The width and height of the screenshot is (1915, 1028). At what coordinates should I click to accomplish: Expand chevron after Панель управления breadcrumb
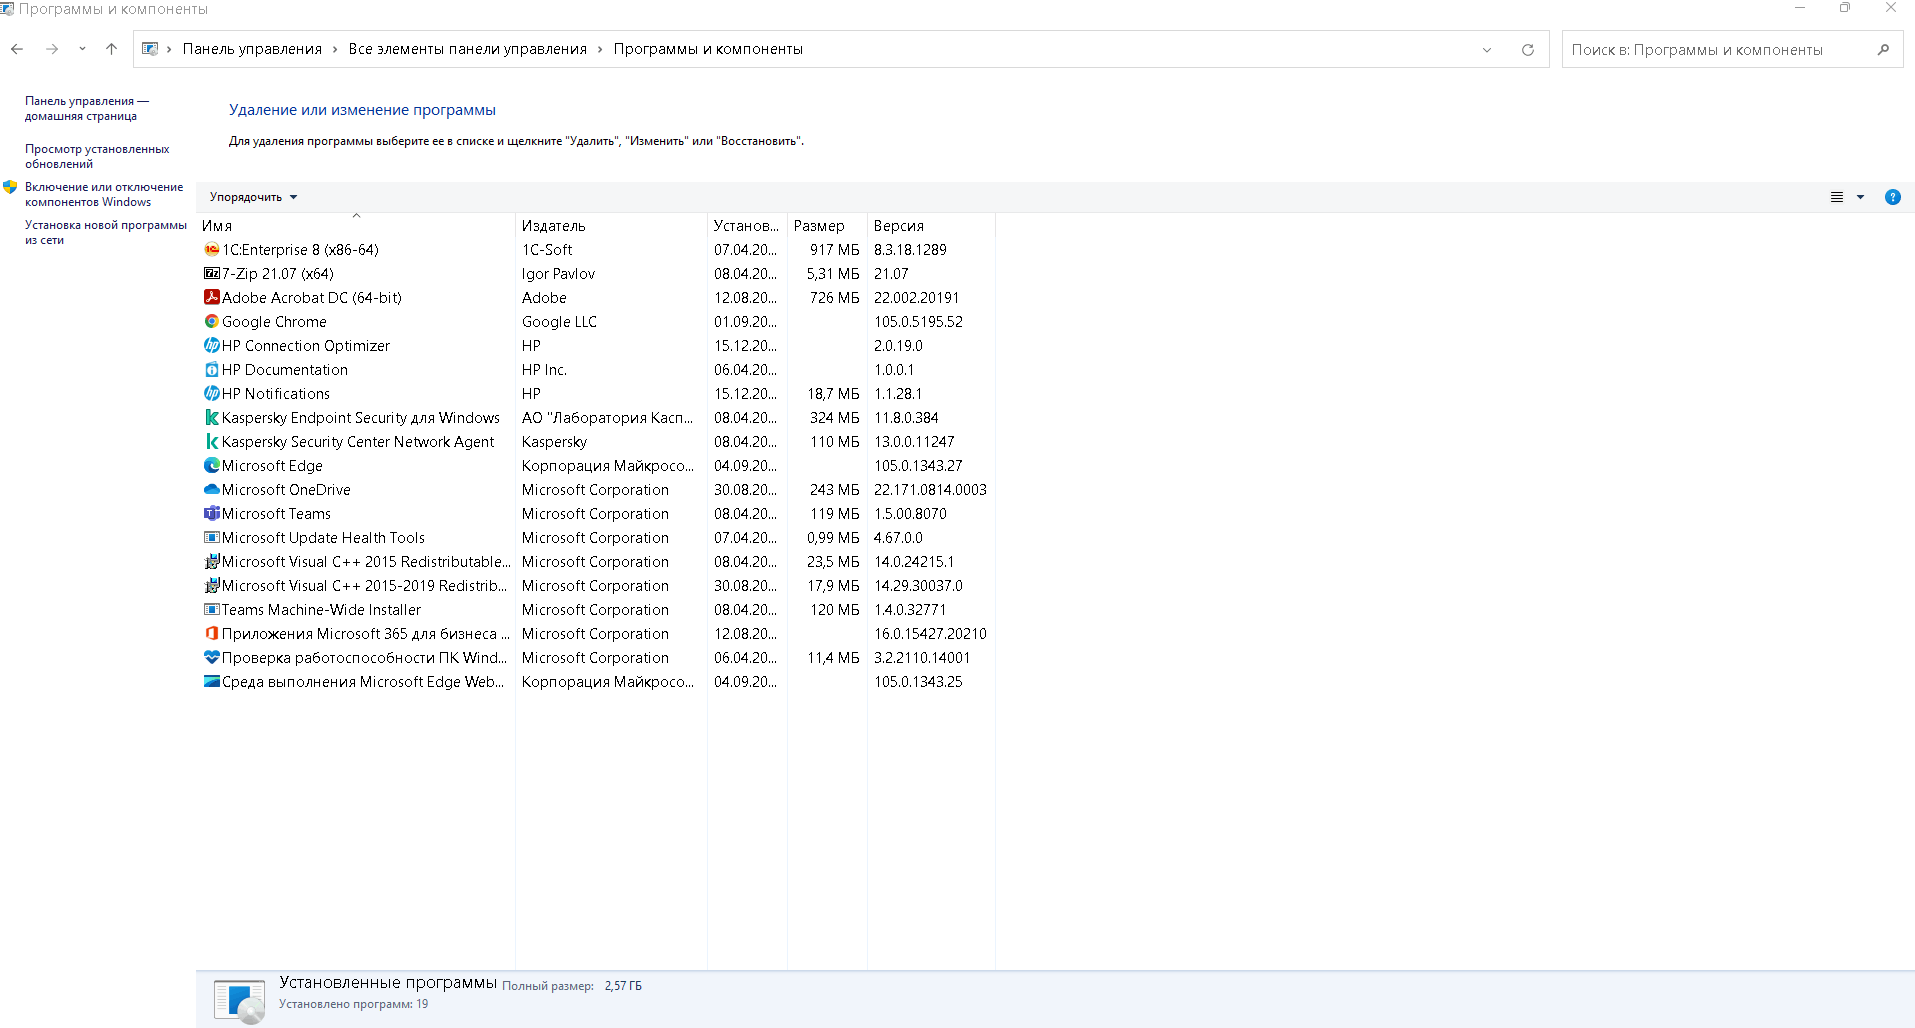(335, 49)
